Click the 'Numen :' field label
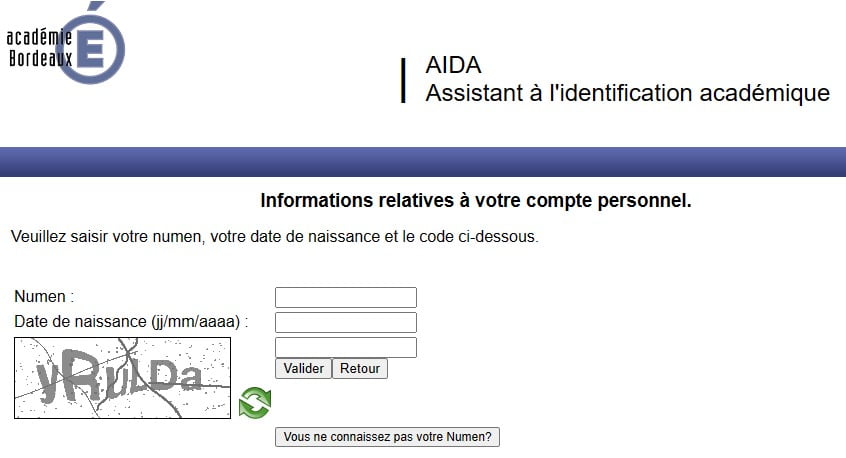This screenshot has height=458, width=846. (x=44, y=297)
